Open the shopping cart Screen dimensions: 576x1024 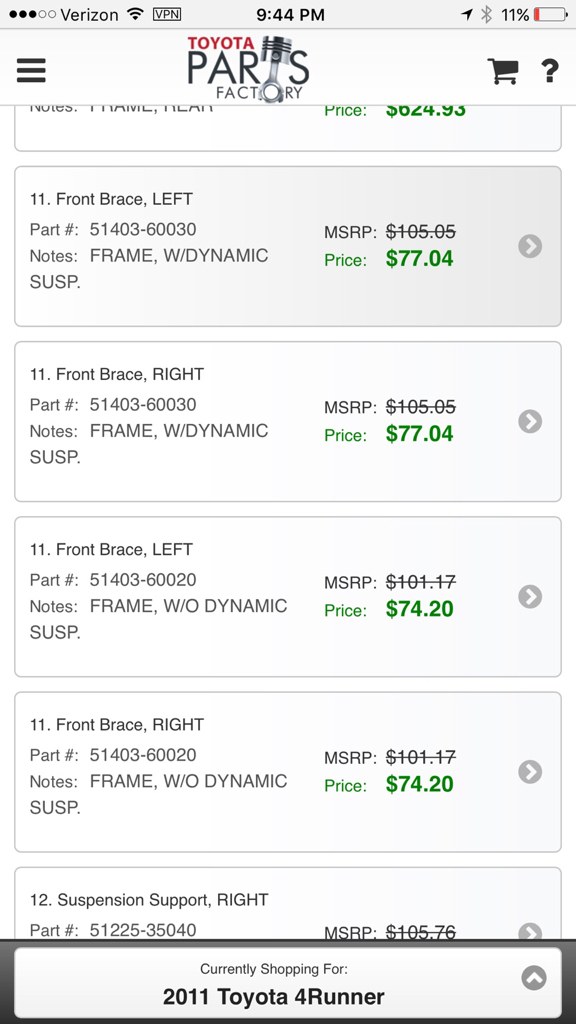click(503, 71)
